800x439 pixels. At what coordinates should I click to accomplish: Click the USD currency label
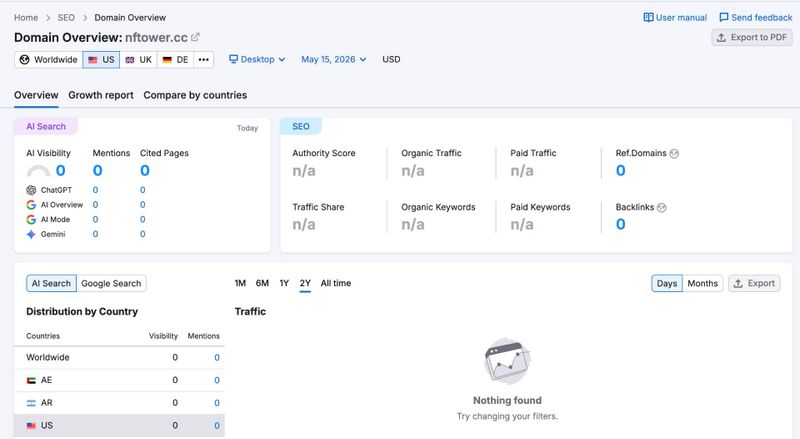coord(391,59)
